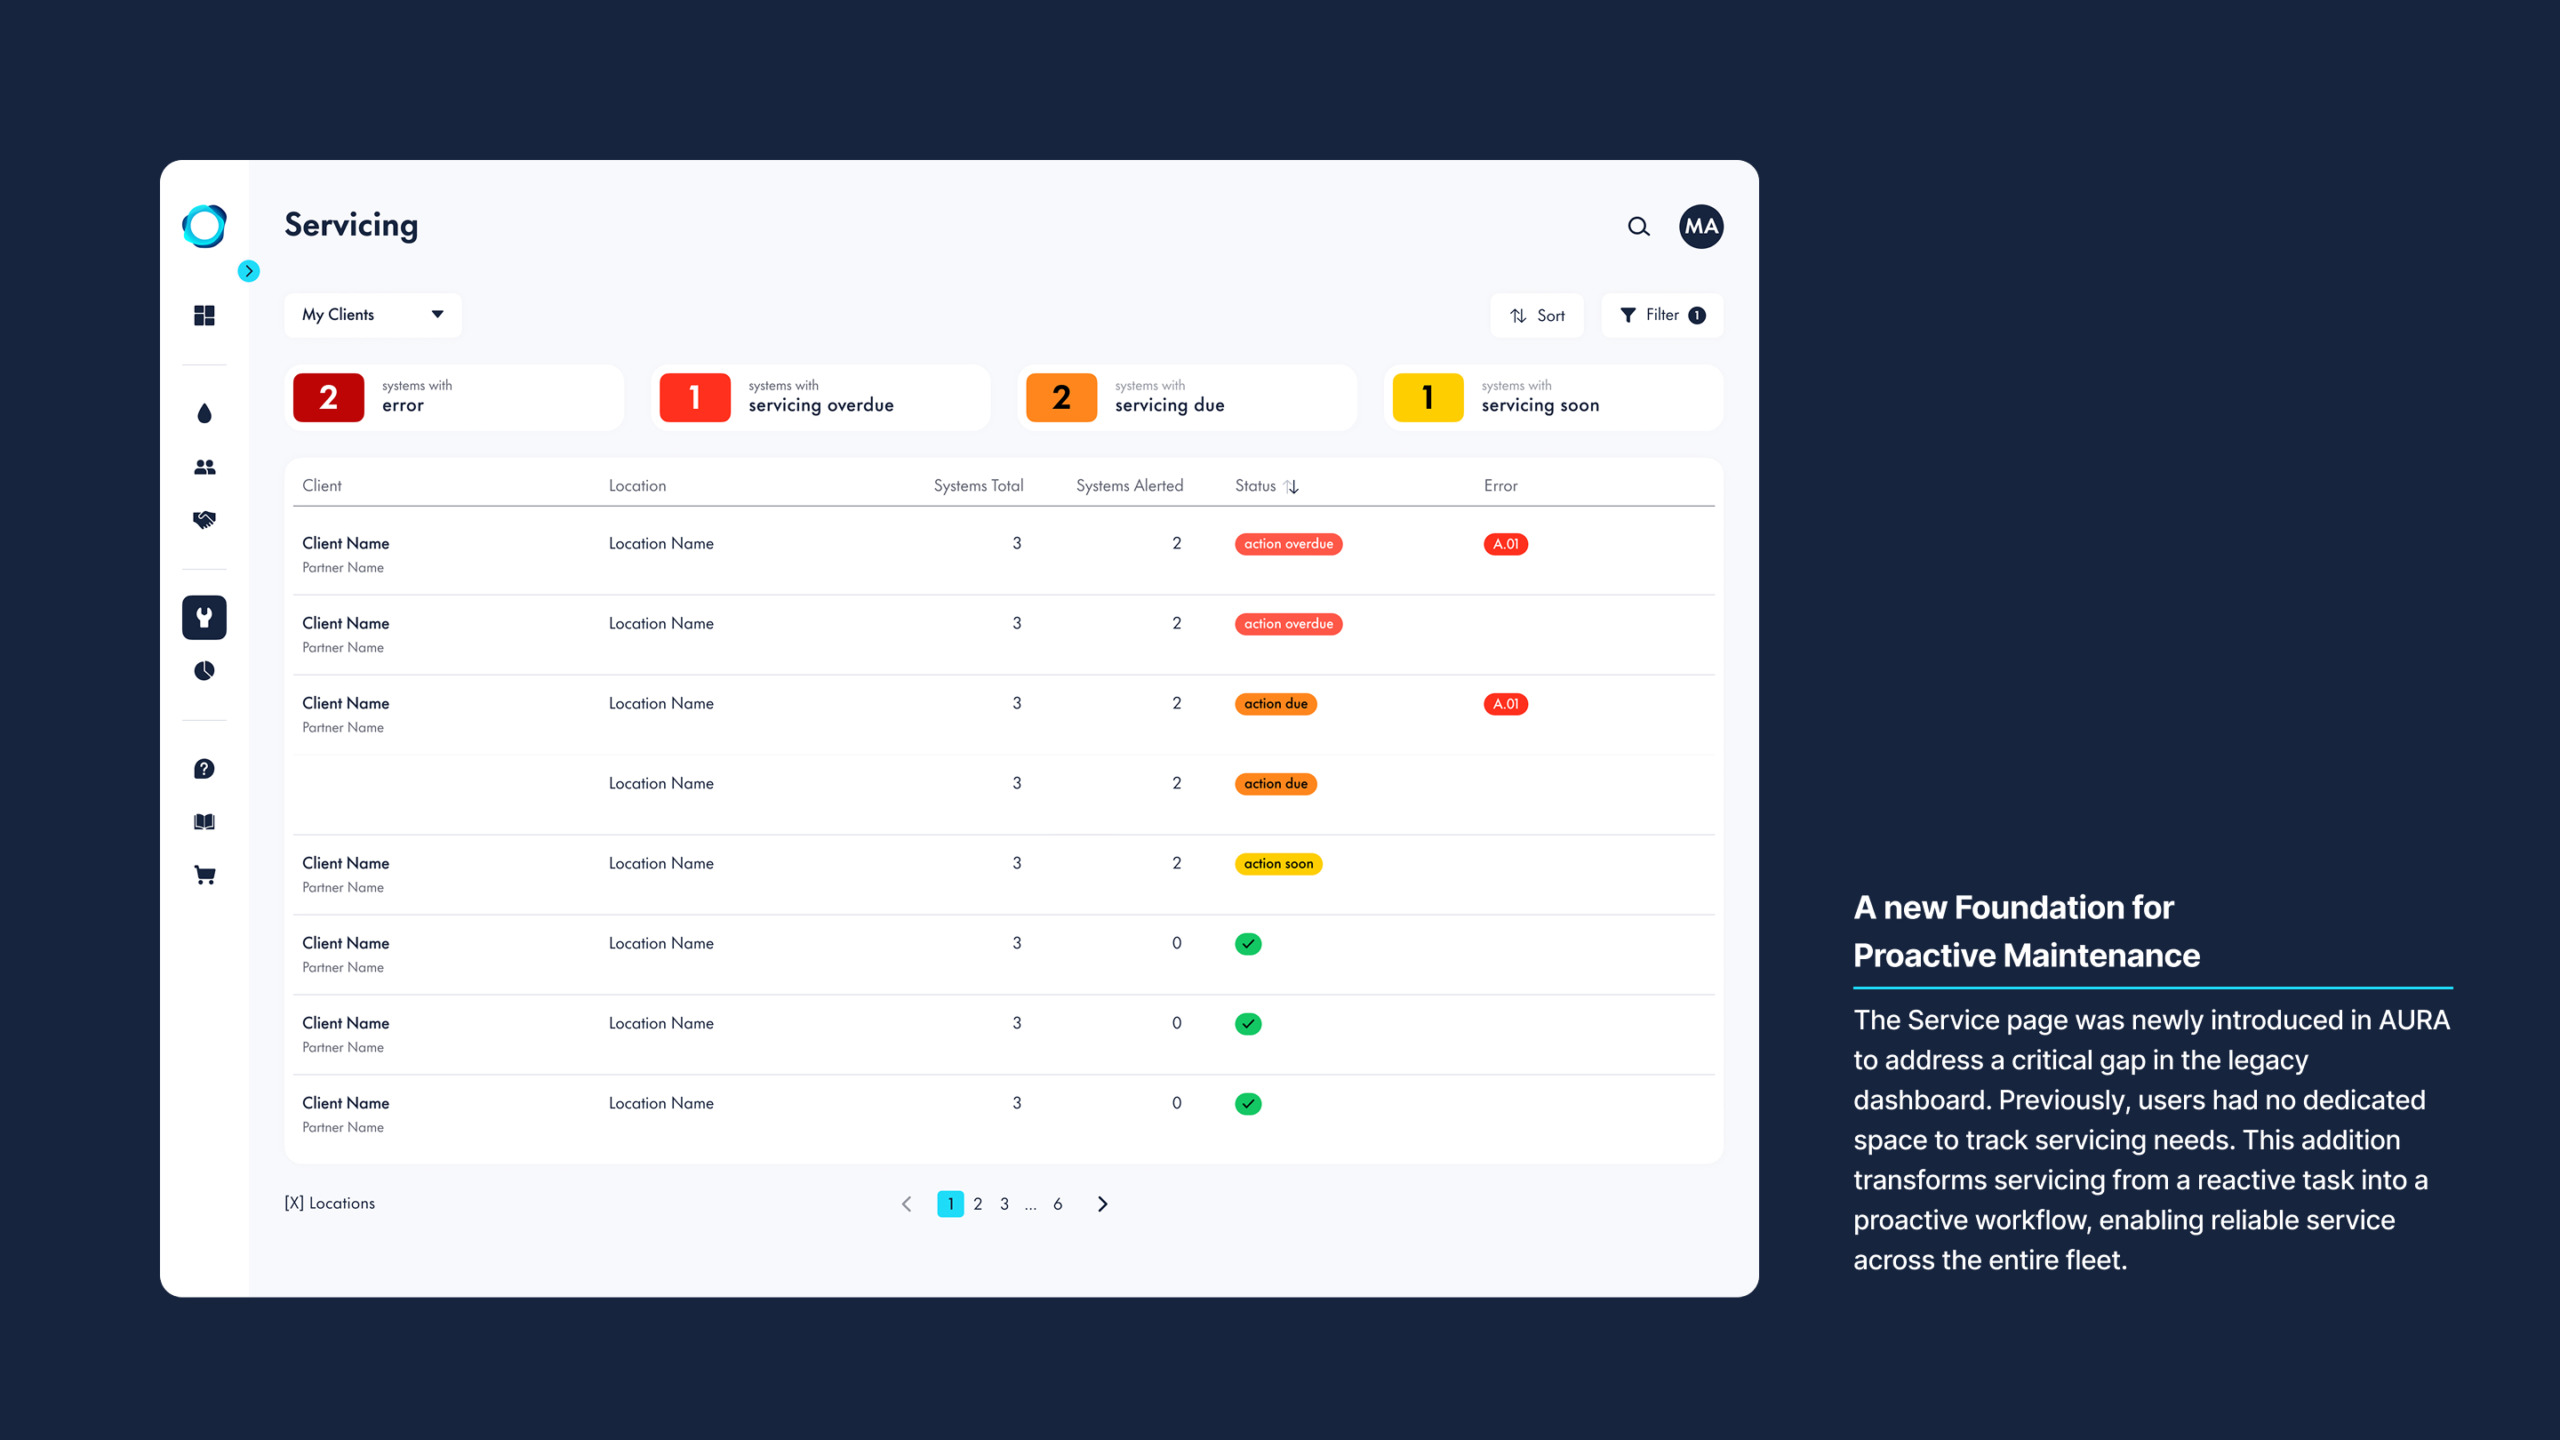Select the wrench servicing sidebar icon
The image size is (2560, 1440).
coord(204,617)
